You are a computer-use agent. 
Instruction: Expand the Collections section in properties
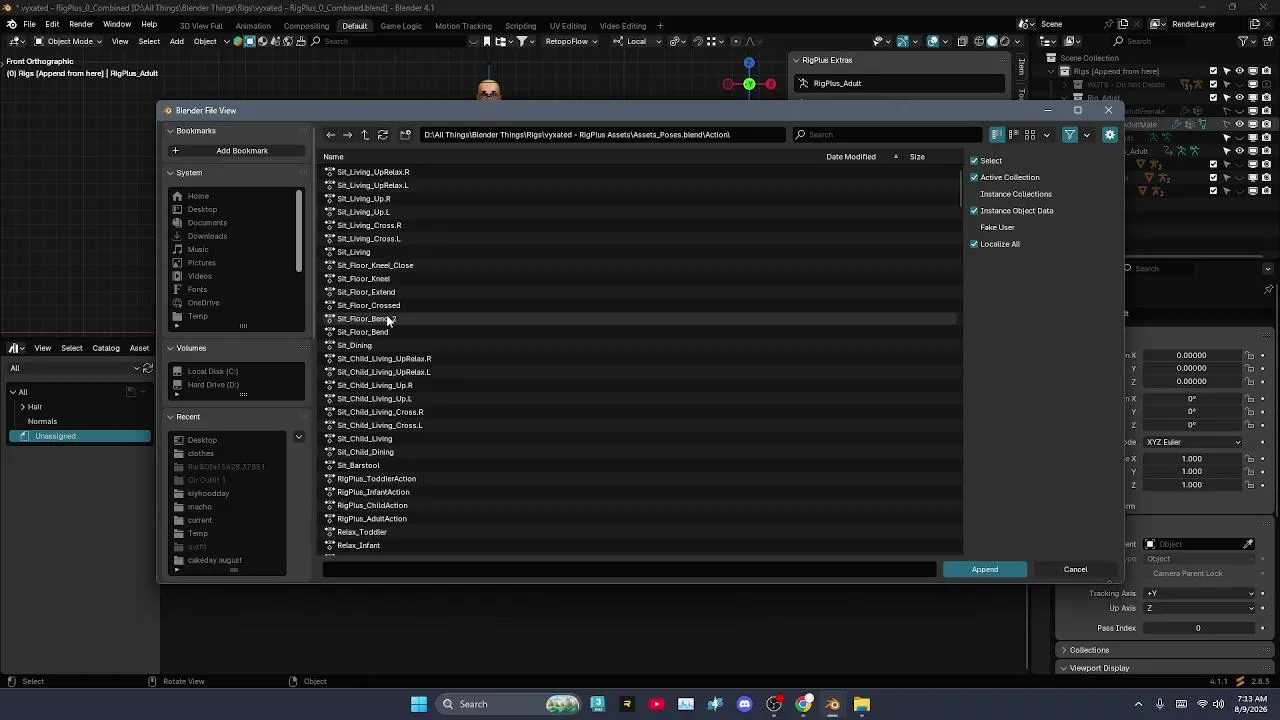coord(1064,650)
